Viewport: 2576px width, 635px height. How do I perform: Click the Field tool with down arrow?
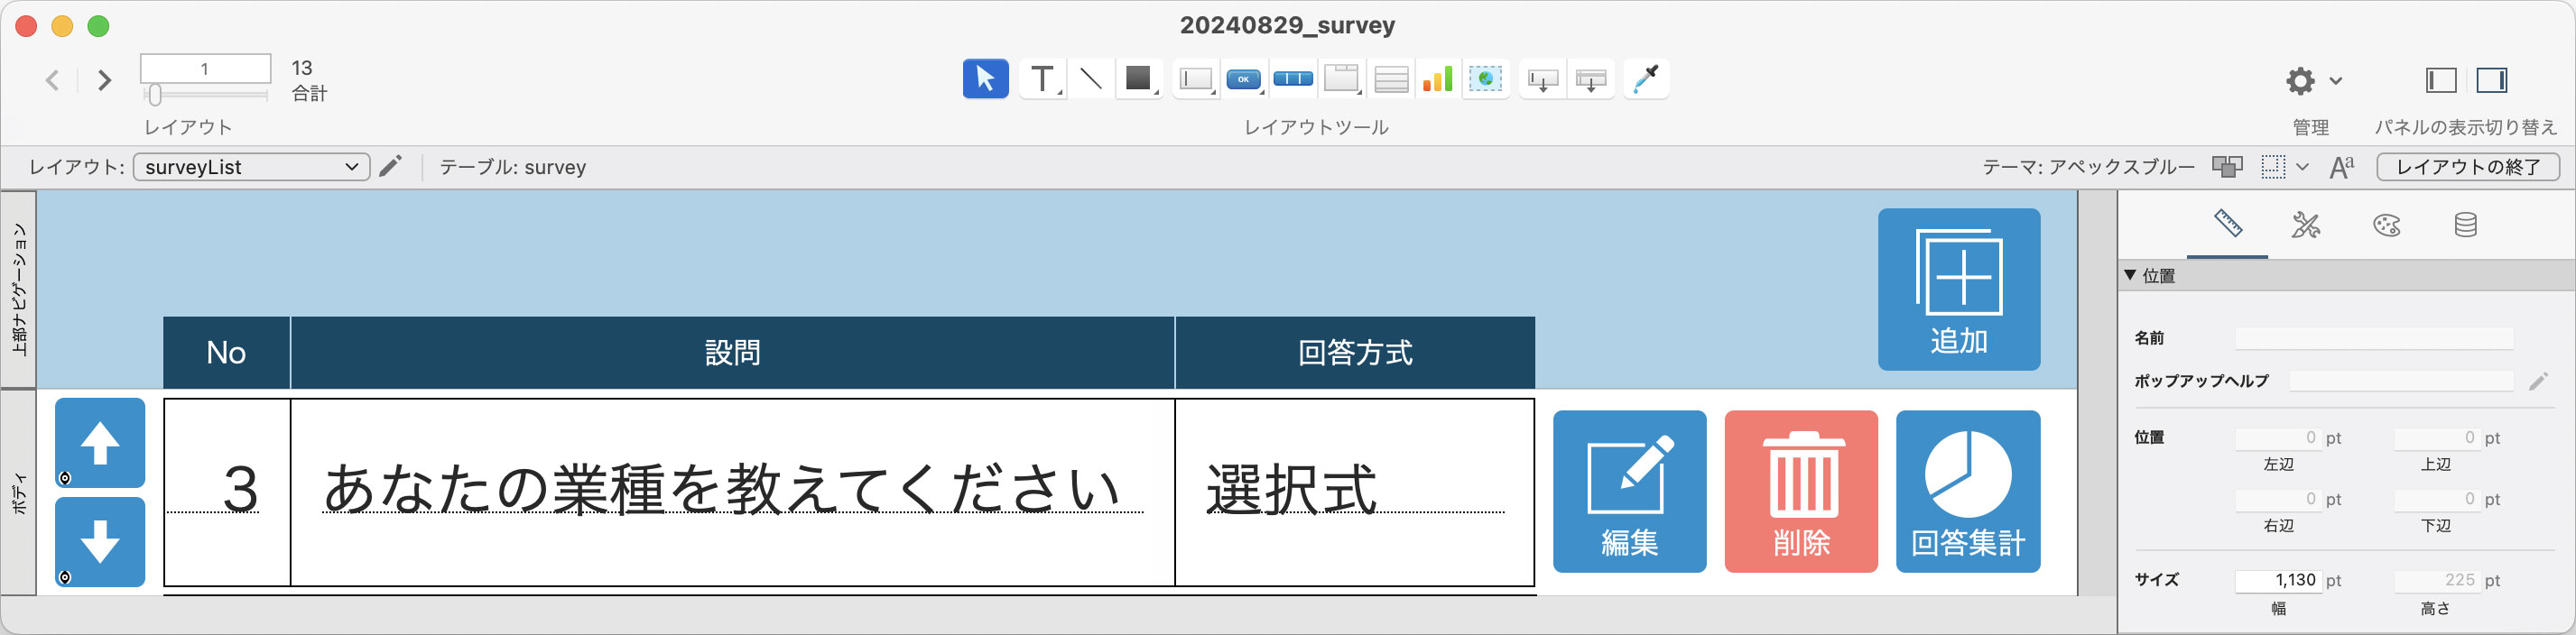(1543, 79)
